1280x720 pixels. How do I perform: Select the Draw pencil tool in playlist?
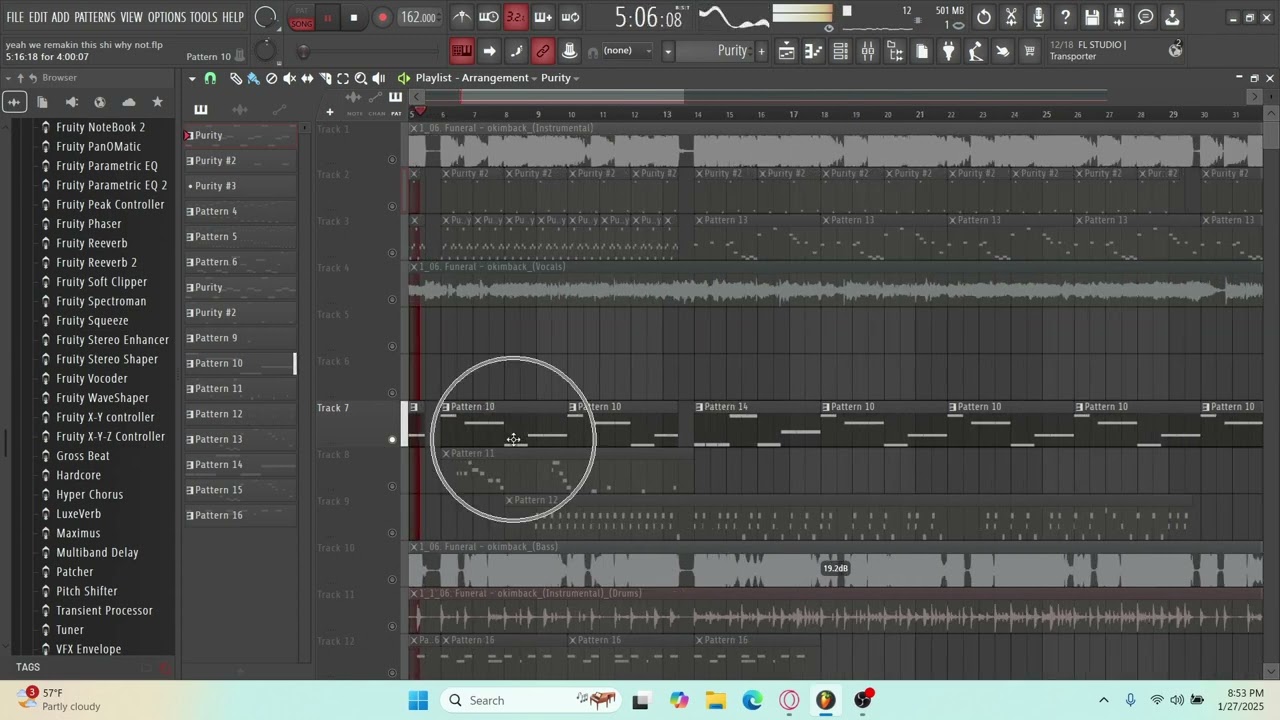click(235, 78)
